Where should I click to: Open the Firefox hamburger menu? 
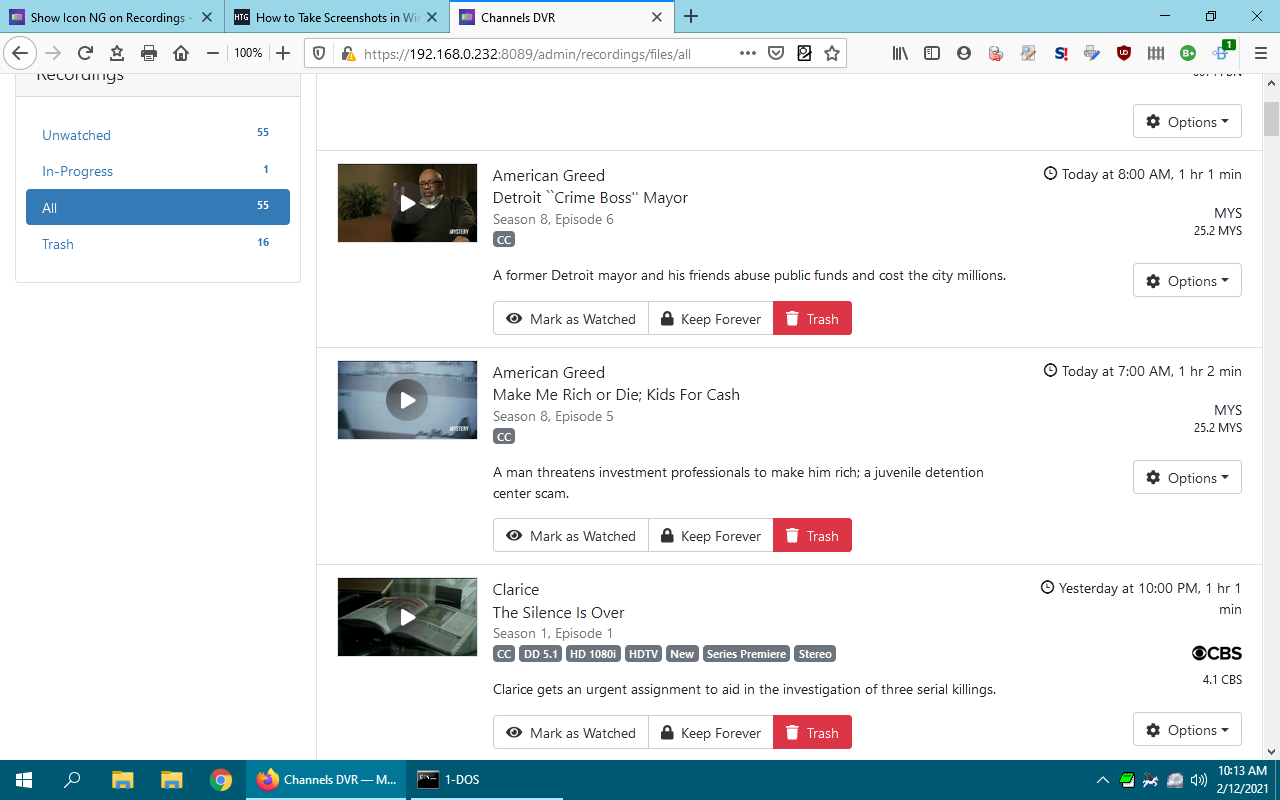click(1260, 53)
